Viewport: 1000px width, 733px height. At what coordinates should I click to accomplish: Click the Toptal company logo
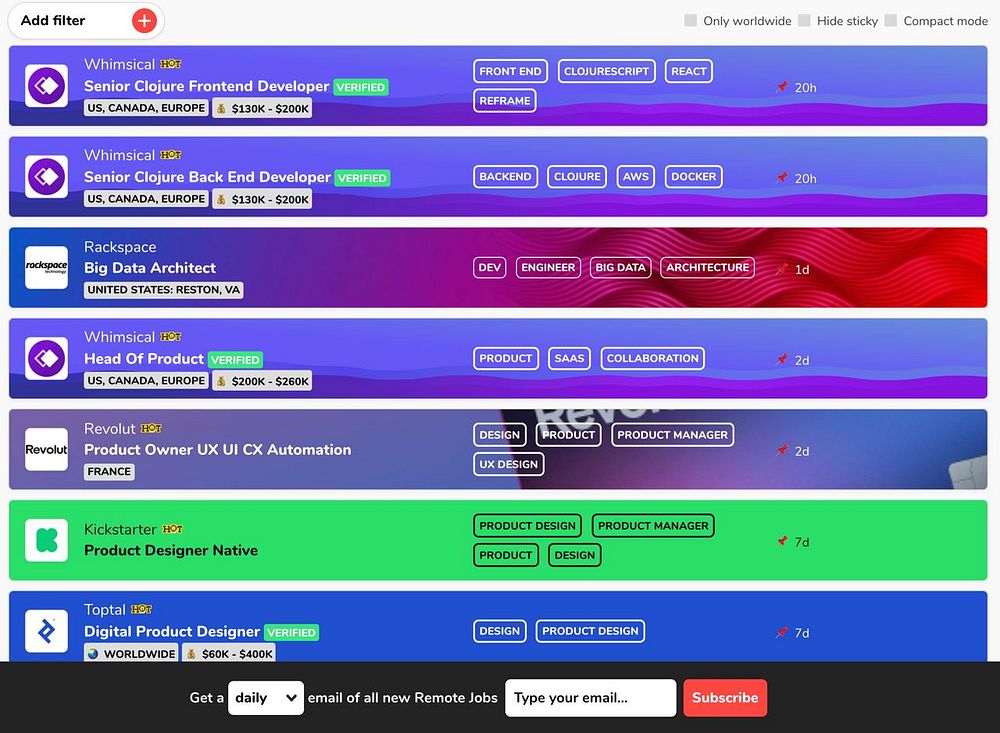point(47,631)
